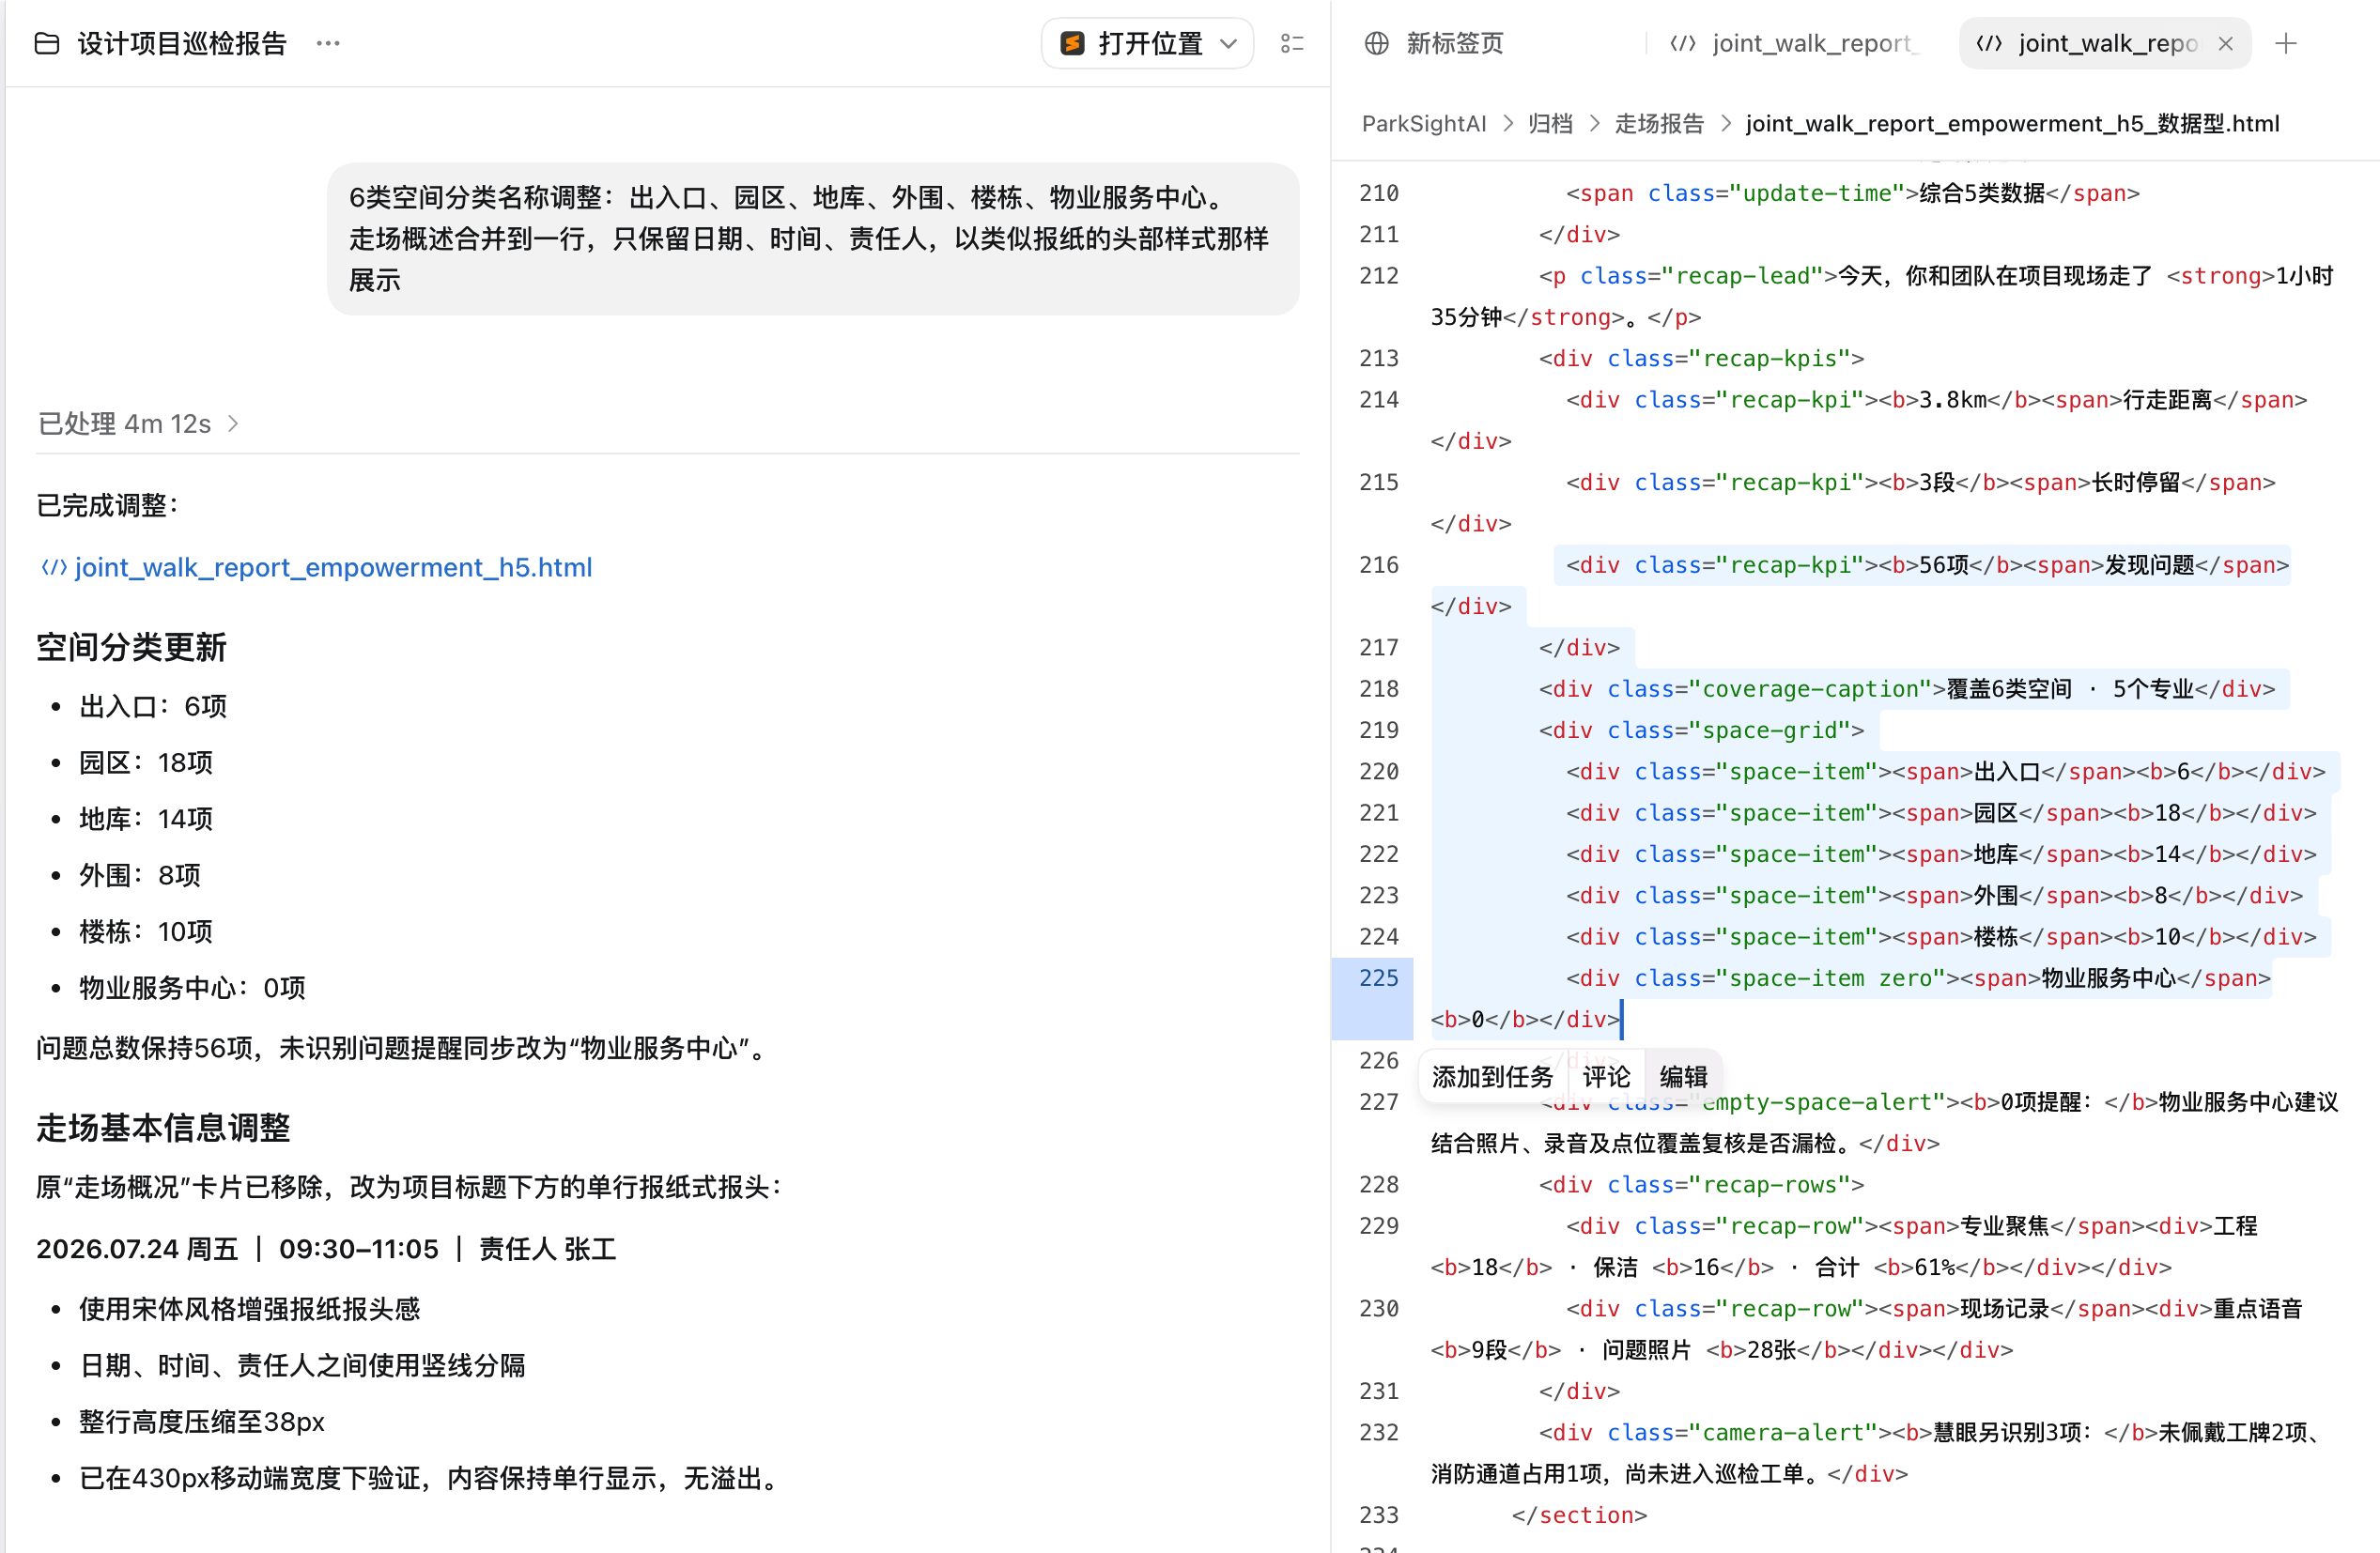Click the list item 地库：14项
The width and height of the screenshot is (2380, 1553).
pyautogui.click(x=146, y=818)
